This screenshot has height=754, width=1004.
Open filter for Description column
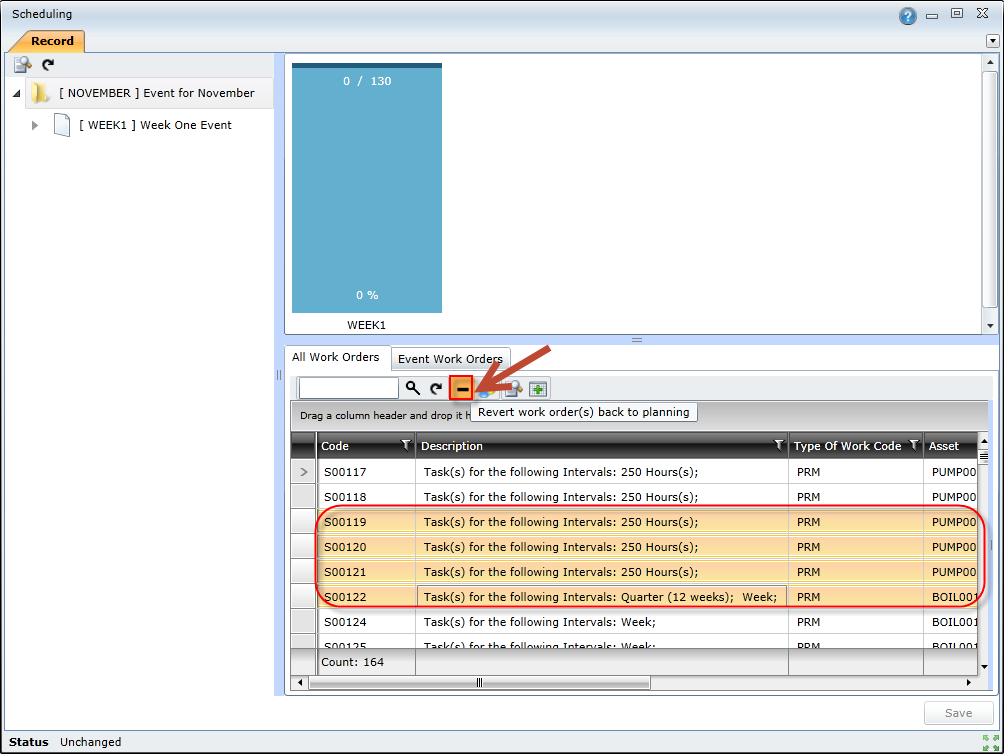point(778,445)
